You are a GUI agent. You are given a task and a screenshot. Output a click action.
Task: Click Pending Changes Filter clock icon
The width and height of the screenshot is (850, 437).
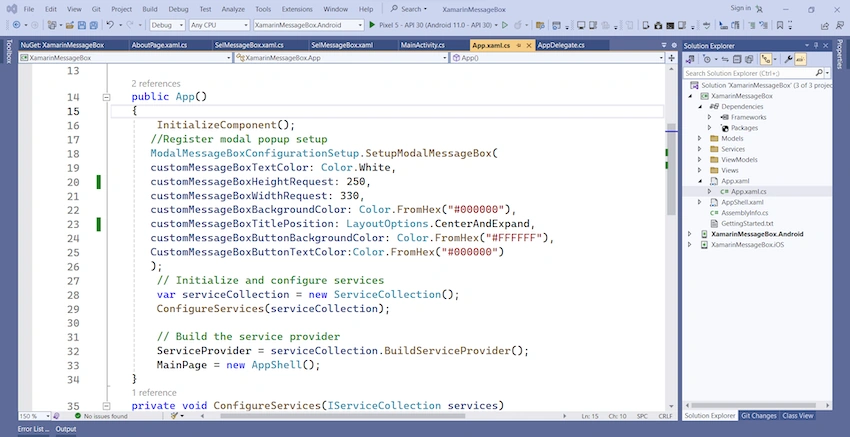[706, 59]
